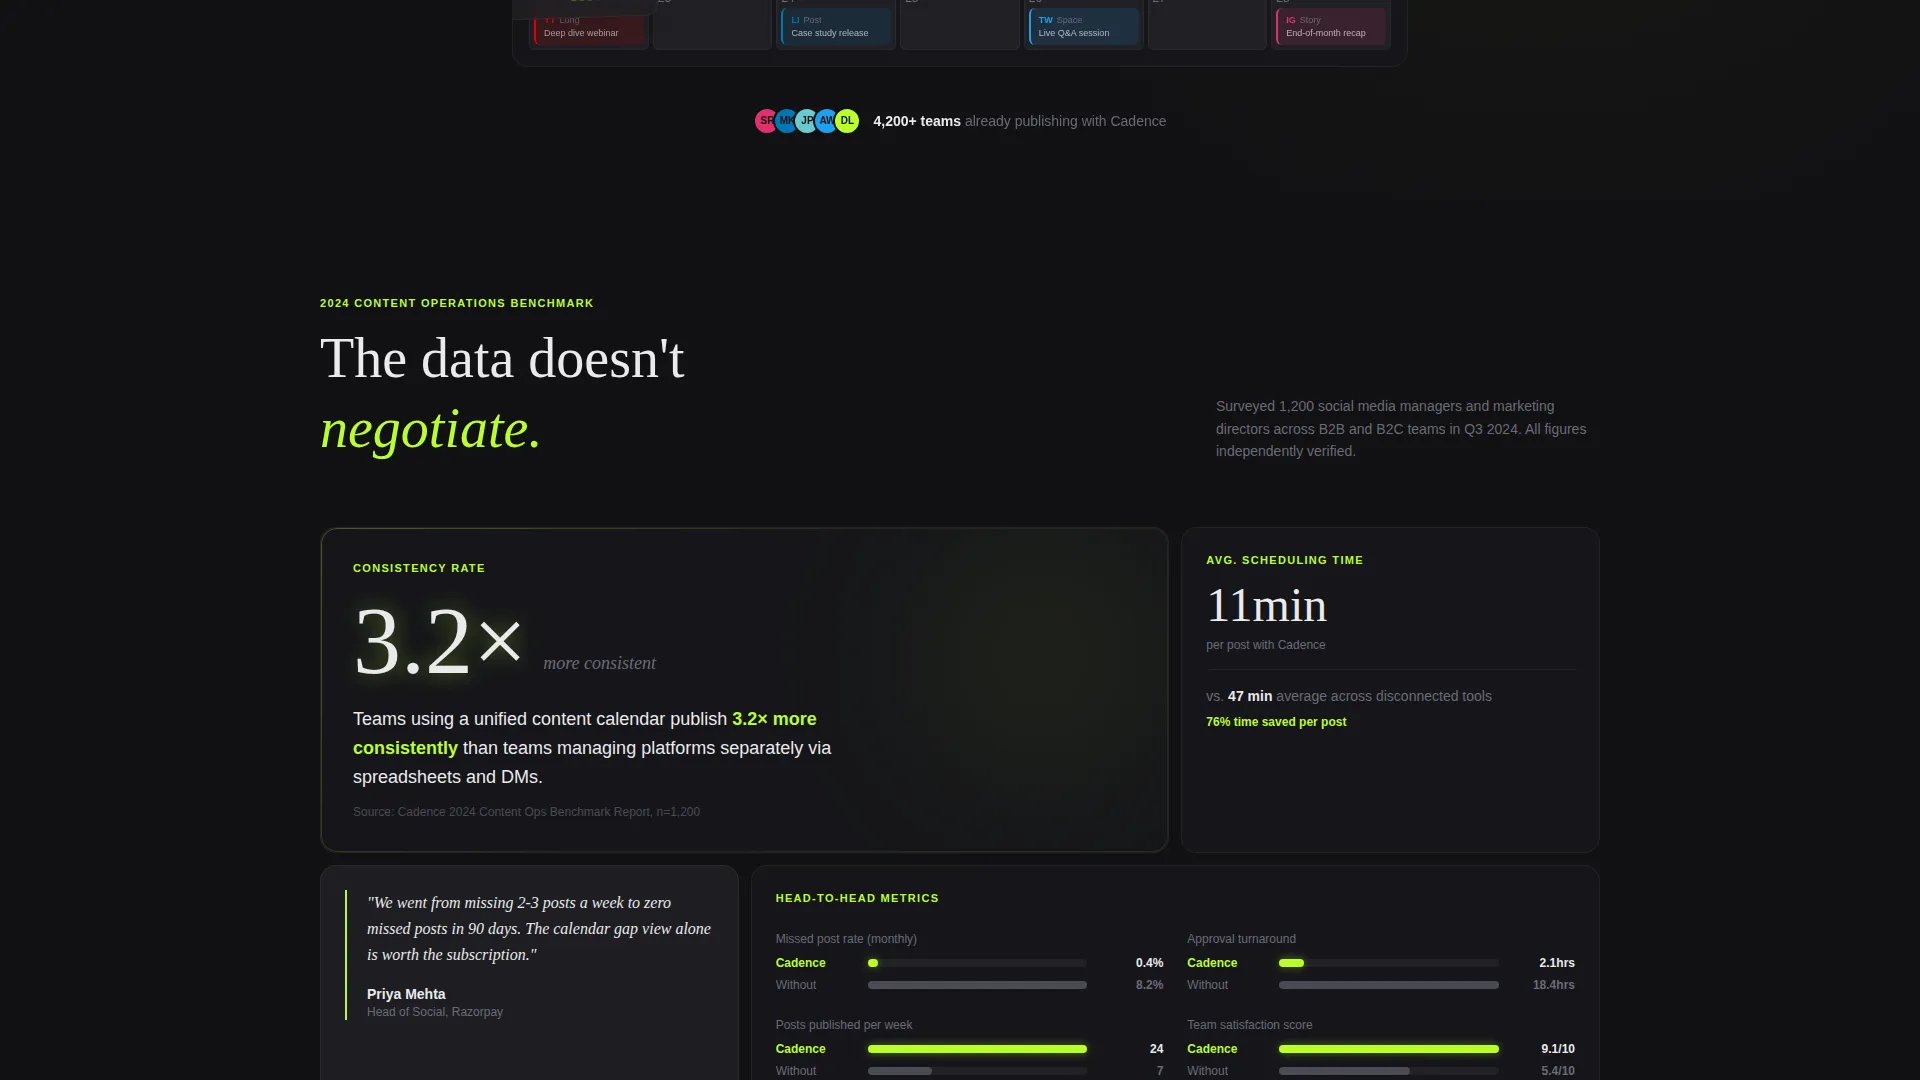Image resolution: width=1920 pixels, height=1080 pixels.
Task: Click the '9.1/10' score
Action: 1557,1049
